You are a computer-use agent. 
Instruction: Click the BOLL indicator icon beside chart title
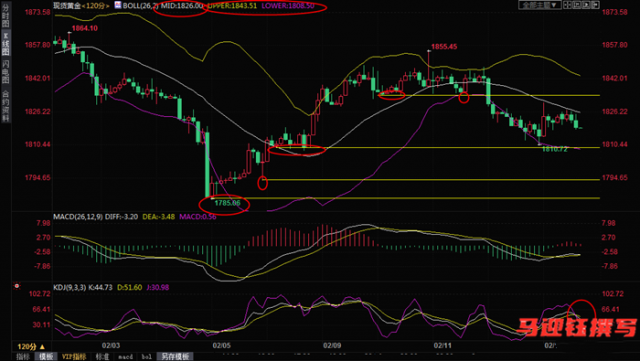118,5
